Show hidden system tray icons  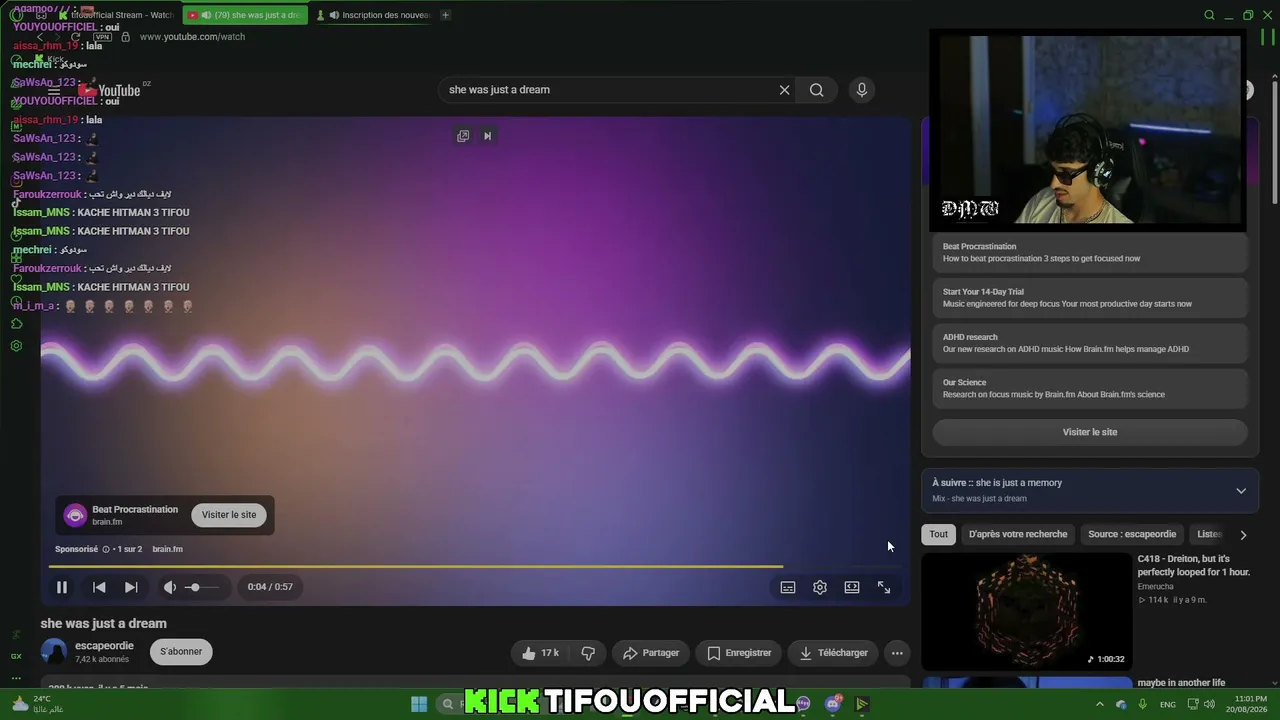1099,705
